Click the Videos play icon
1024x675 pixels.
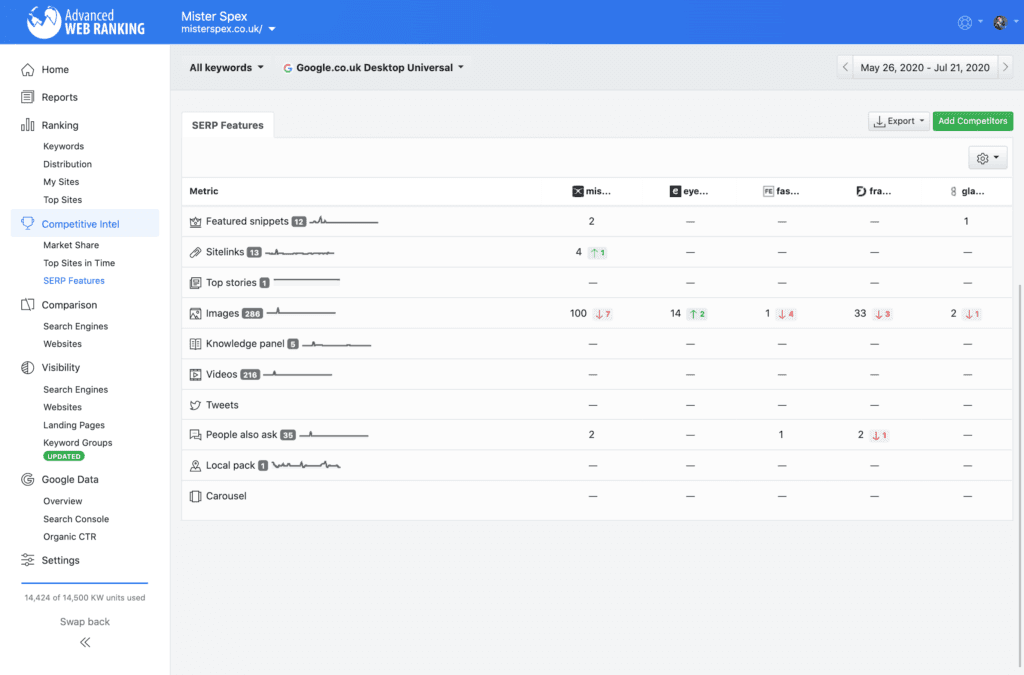pos(195,374)
